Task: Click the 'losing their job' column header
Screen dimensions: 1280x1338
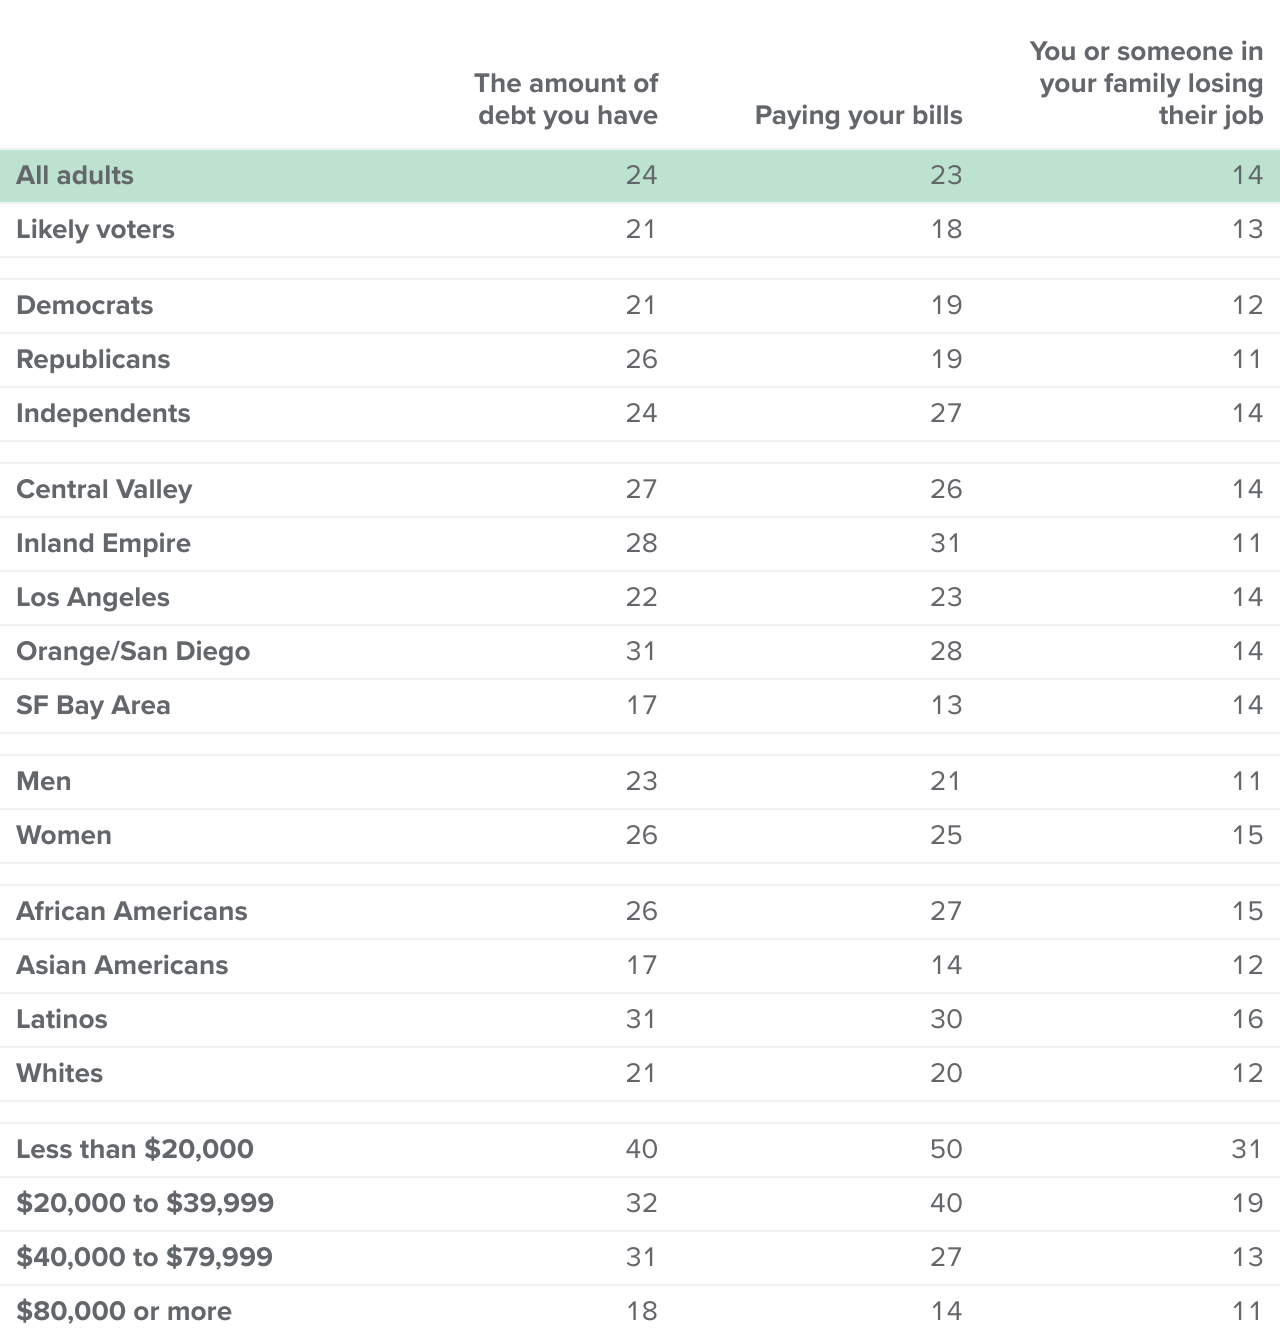Action: 1146,83
